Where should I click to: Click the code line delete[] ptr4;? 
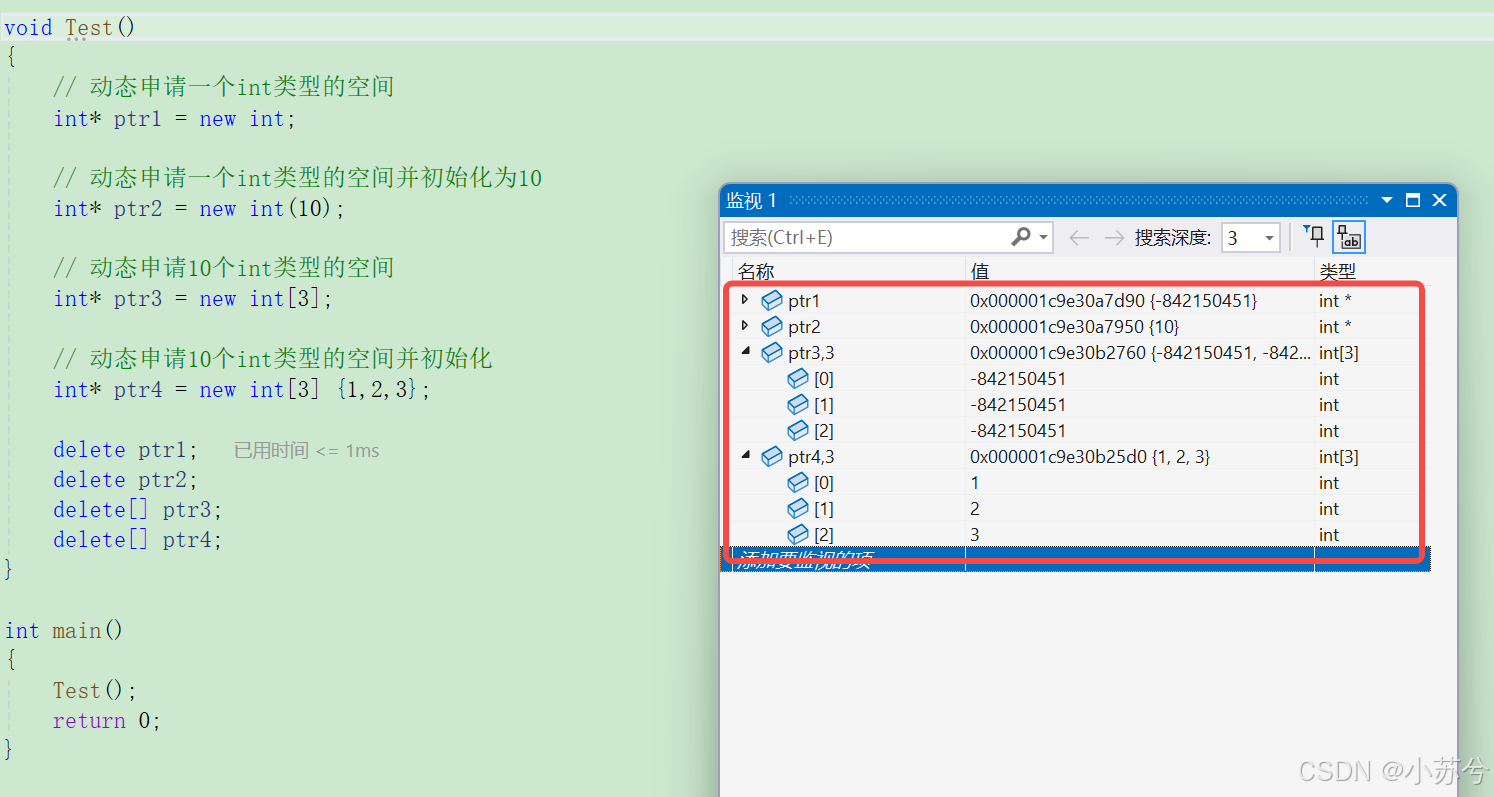tap(138, 540)
